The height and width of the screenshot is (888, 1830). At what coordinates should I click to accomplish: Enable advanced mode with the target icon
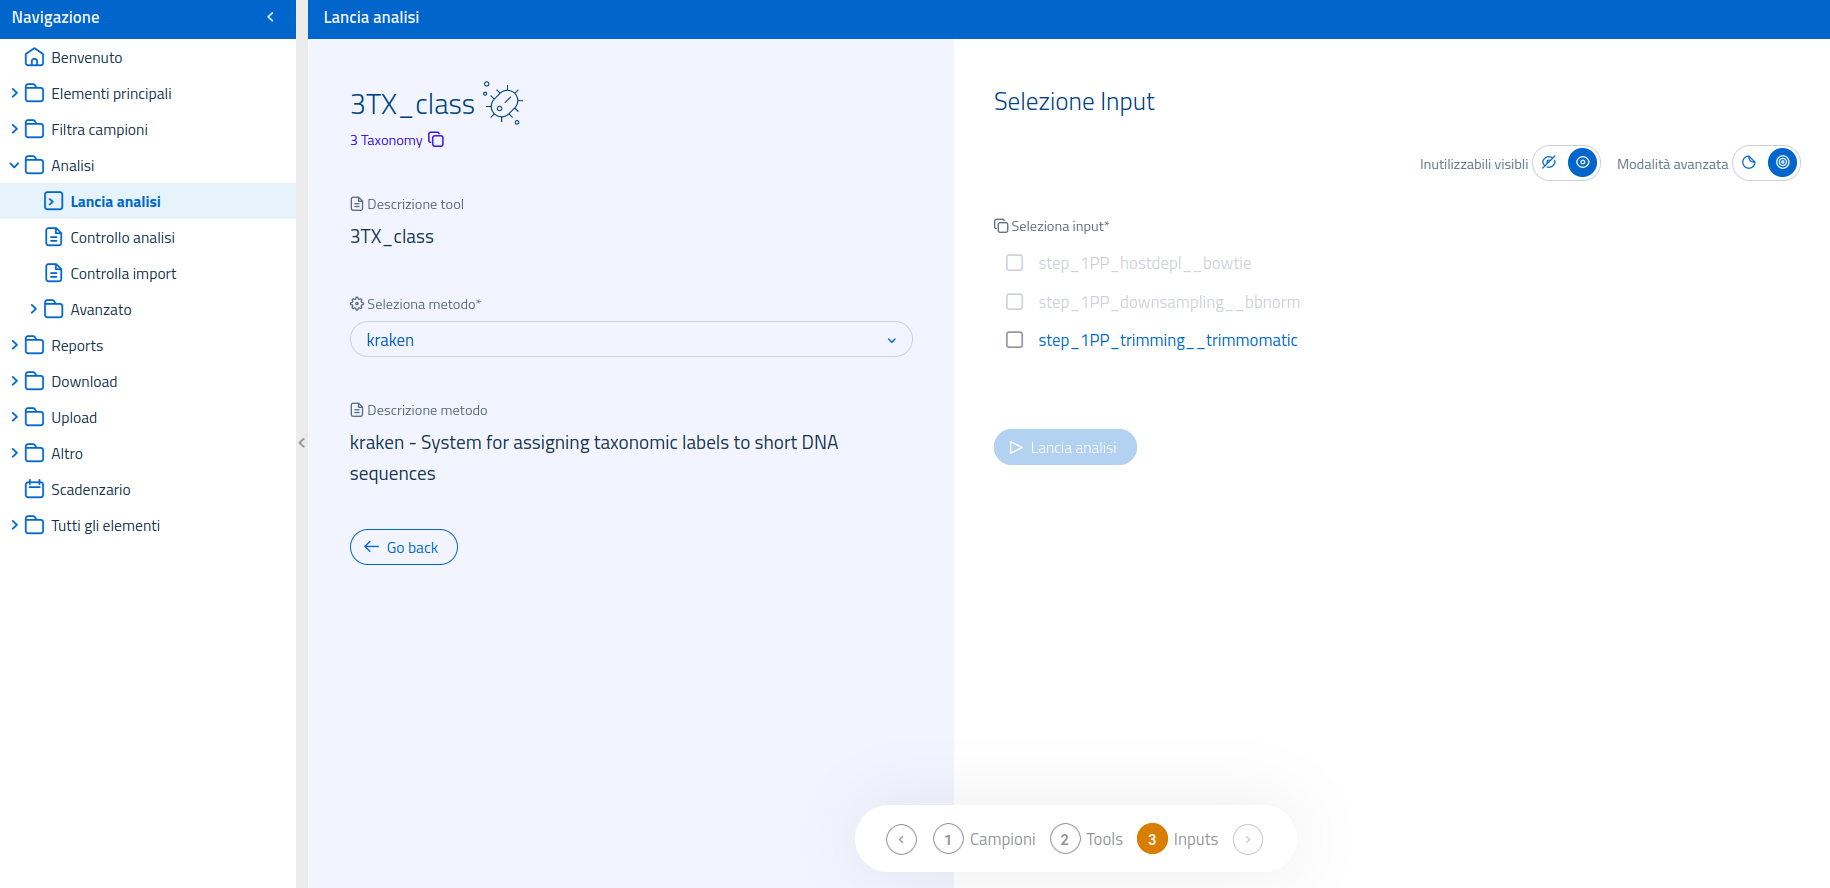[1782, 163]
